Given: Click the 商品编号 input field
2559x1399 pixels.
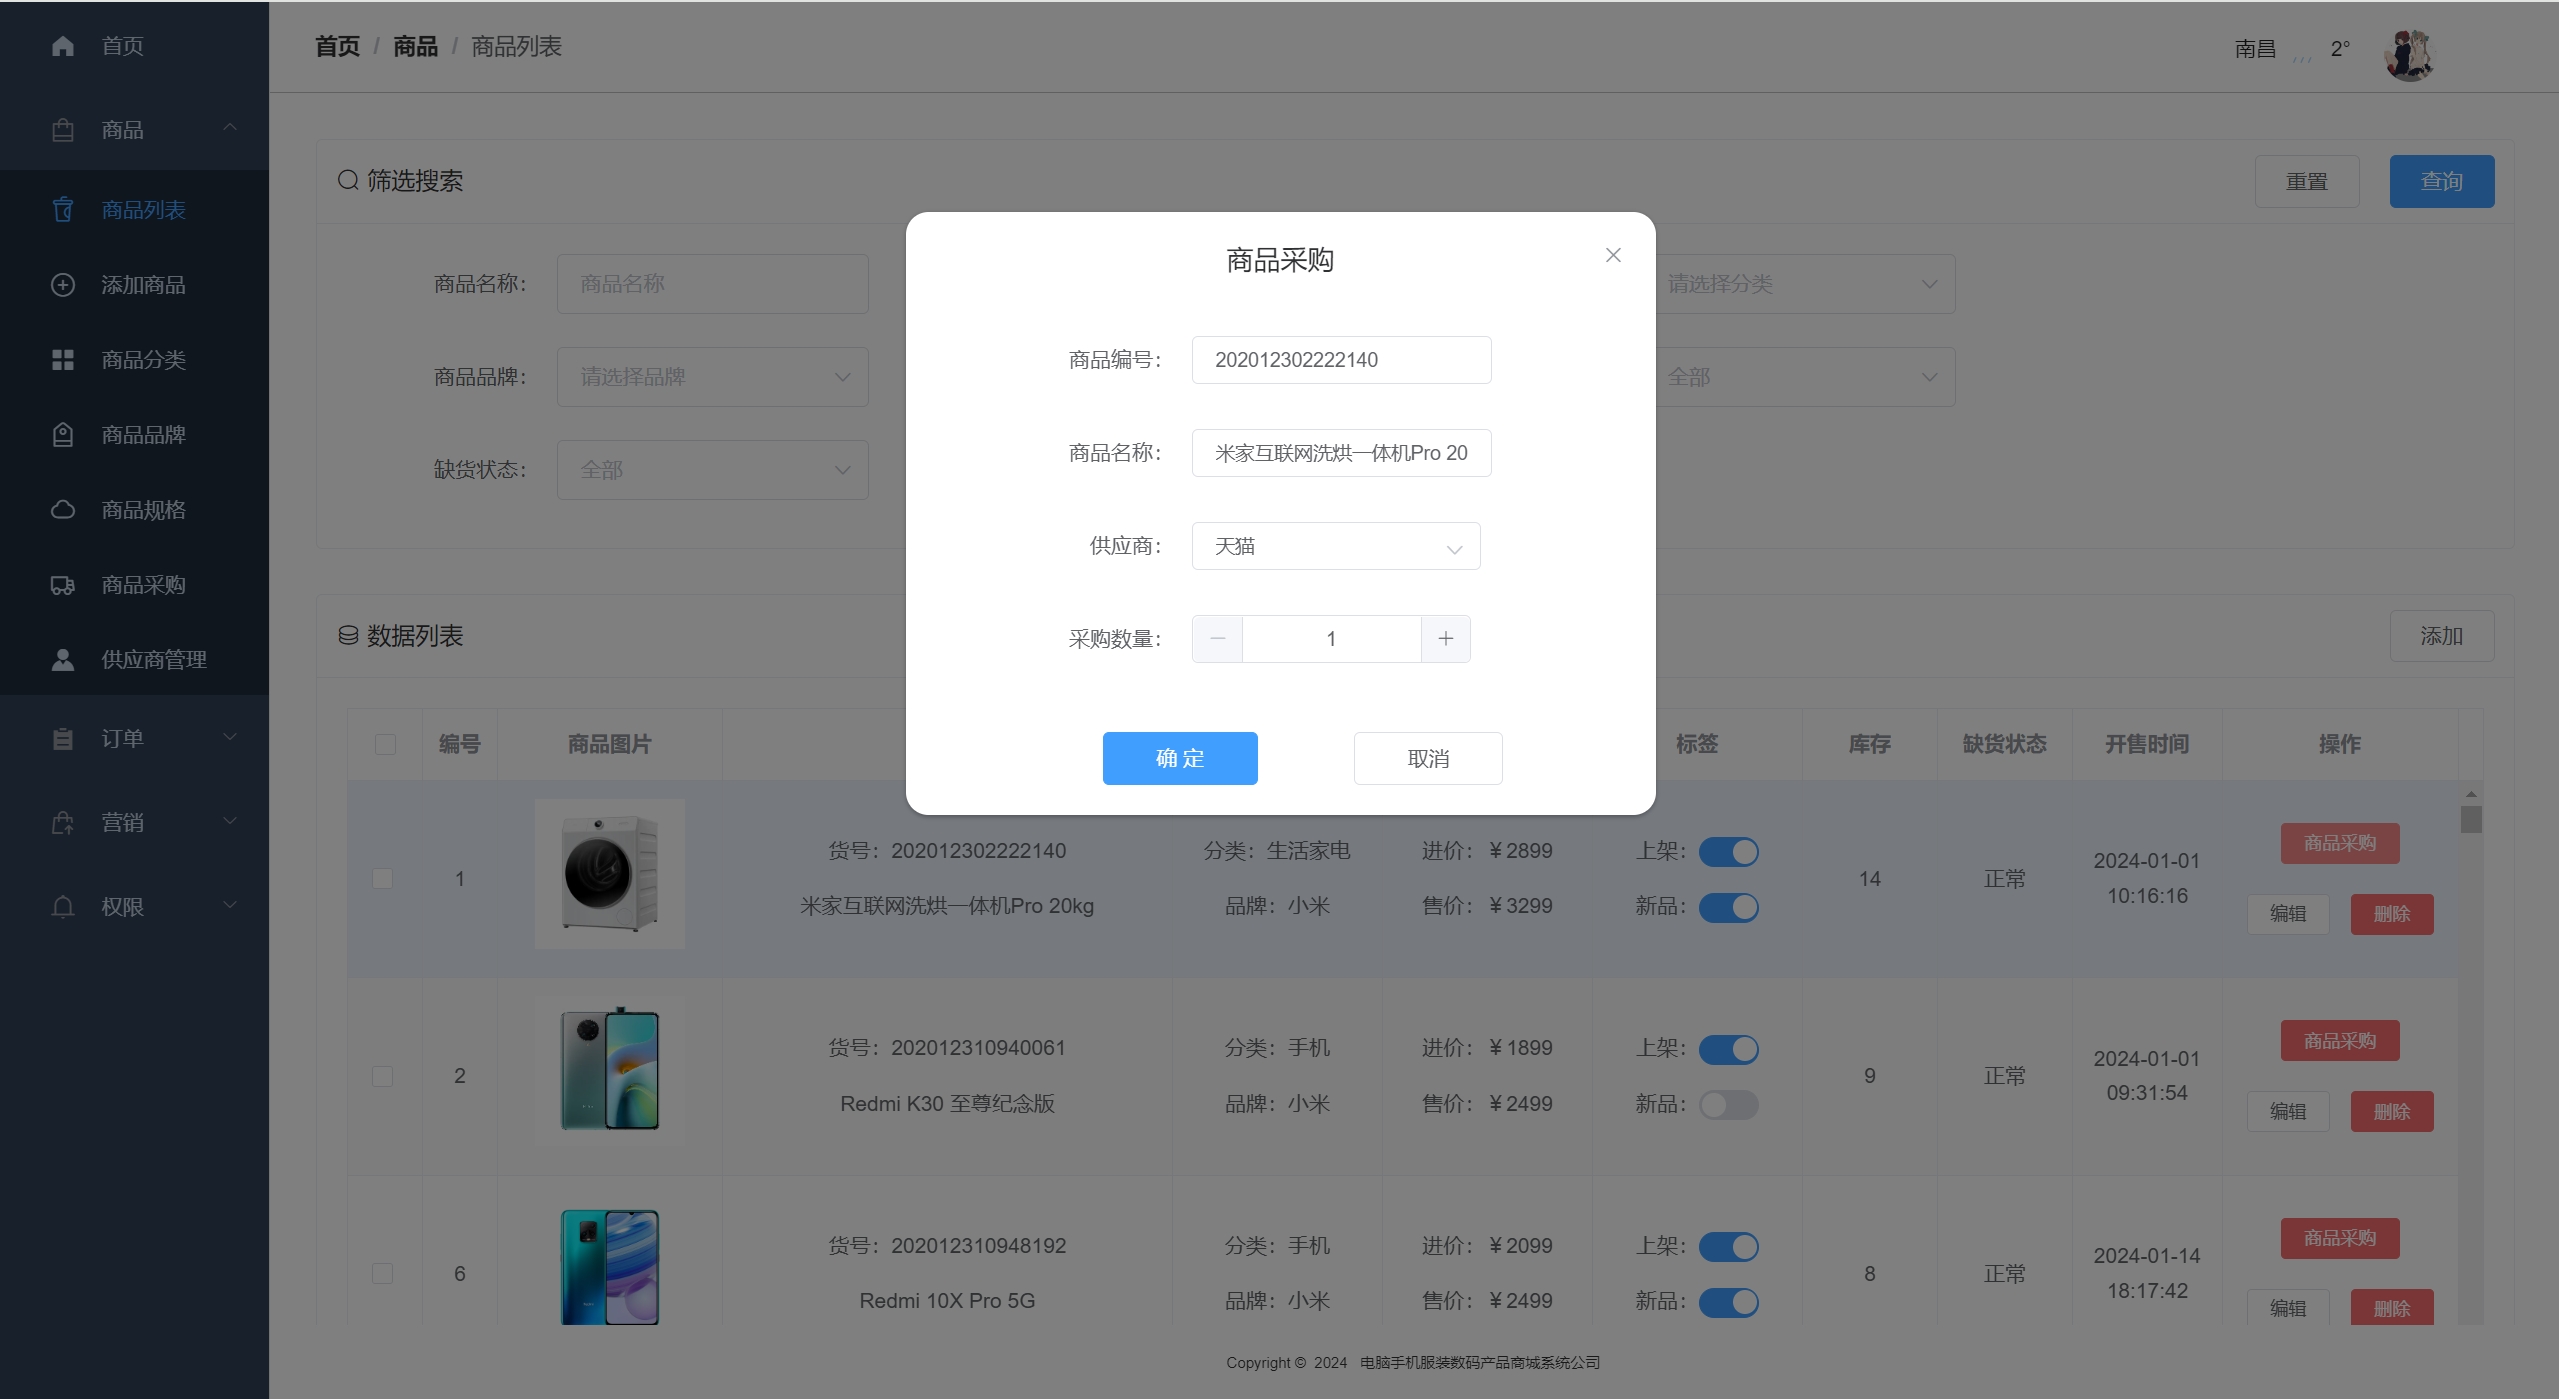Looking at the screenshot, I should (1340, 360).
